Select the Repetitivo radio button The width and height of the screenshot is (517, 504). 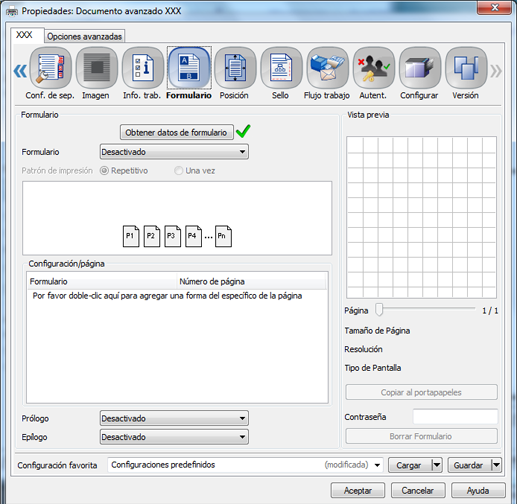pyautogui.click(x=104, y=171)
